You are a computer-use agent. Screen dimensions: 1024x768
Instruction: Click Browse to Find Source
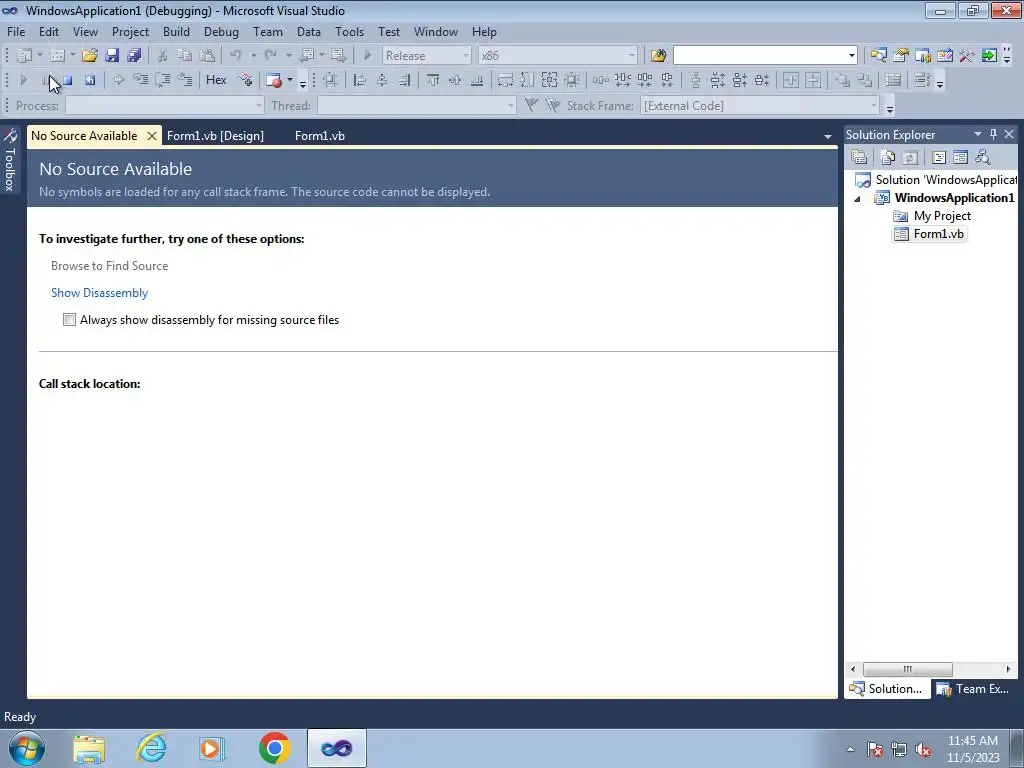point(109,266)
